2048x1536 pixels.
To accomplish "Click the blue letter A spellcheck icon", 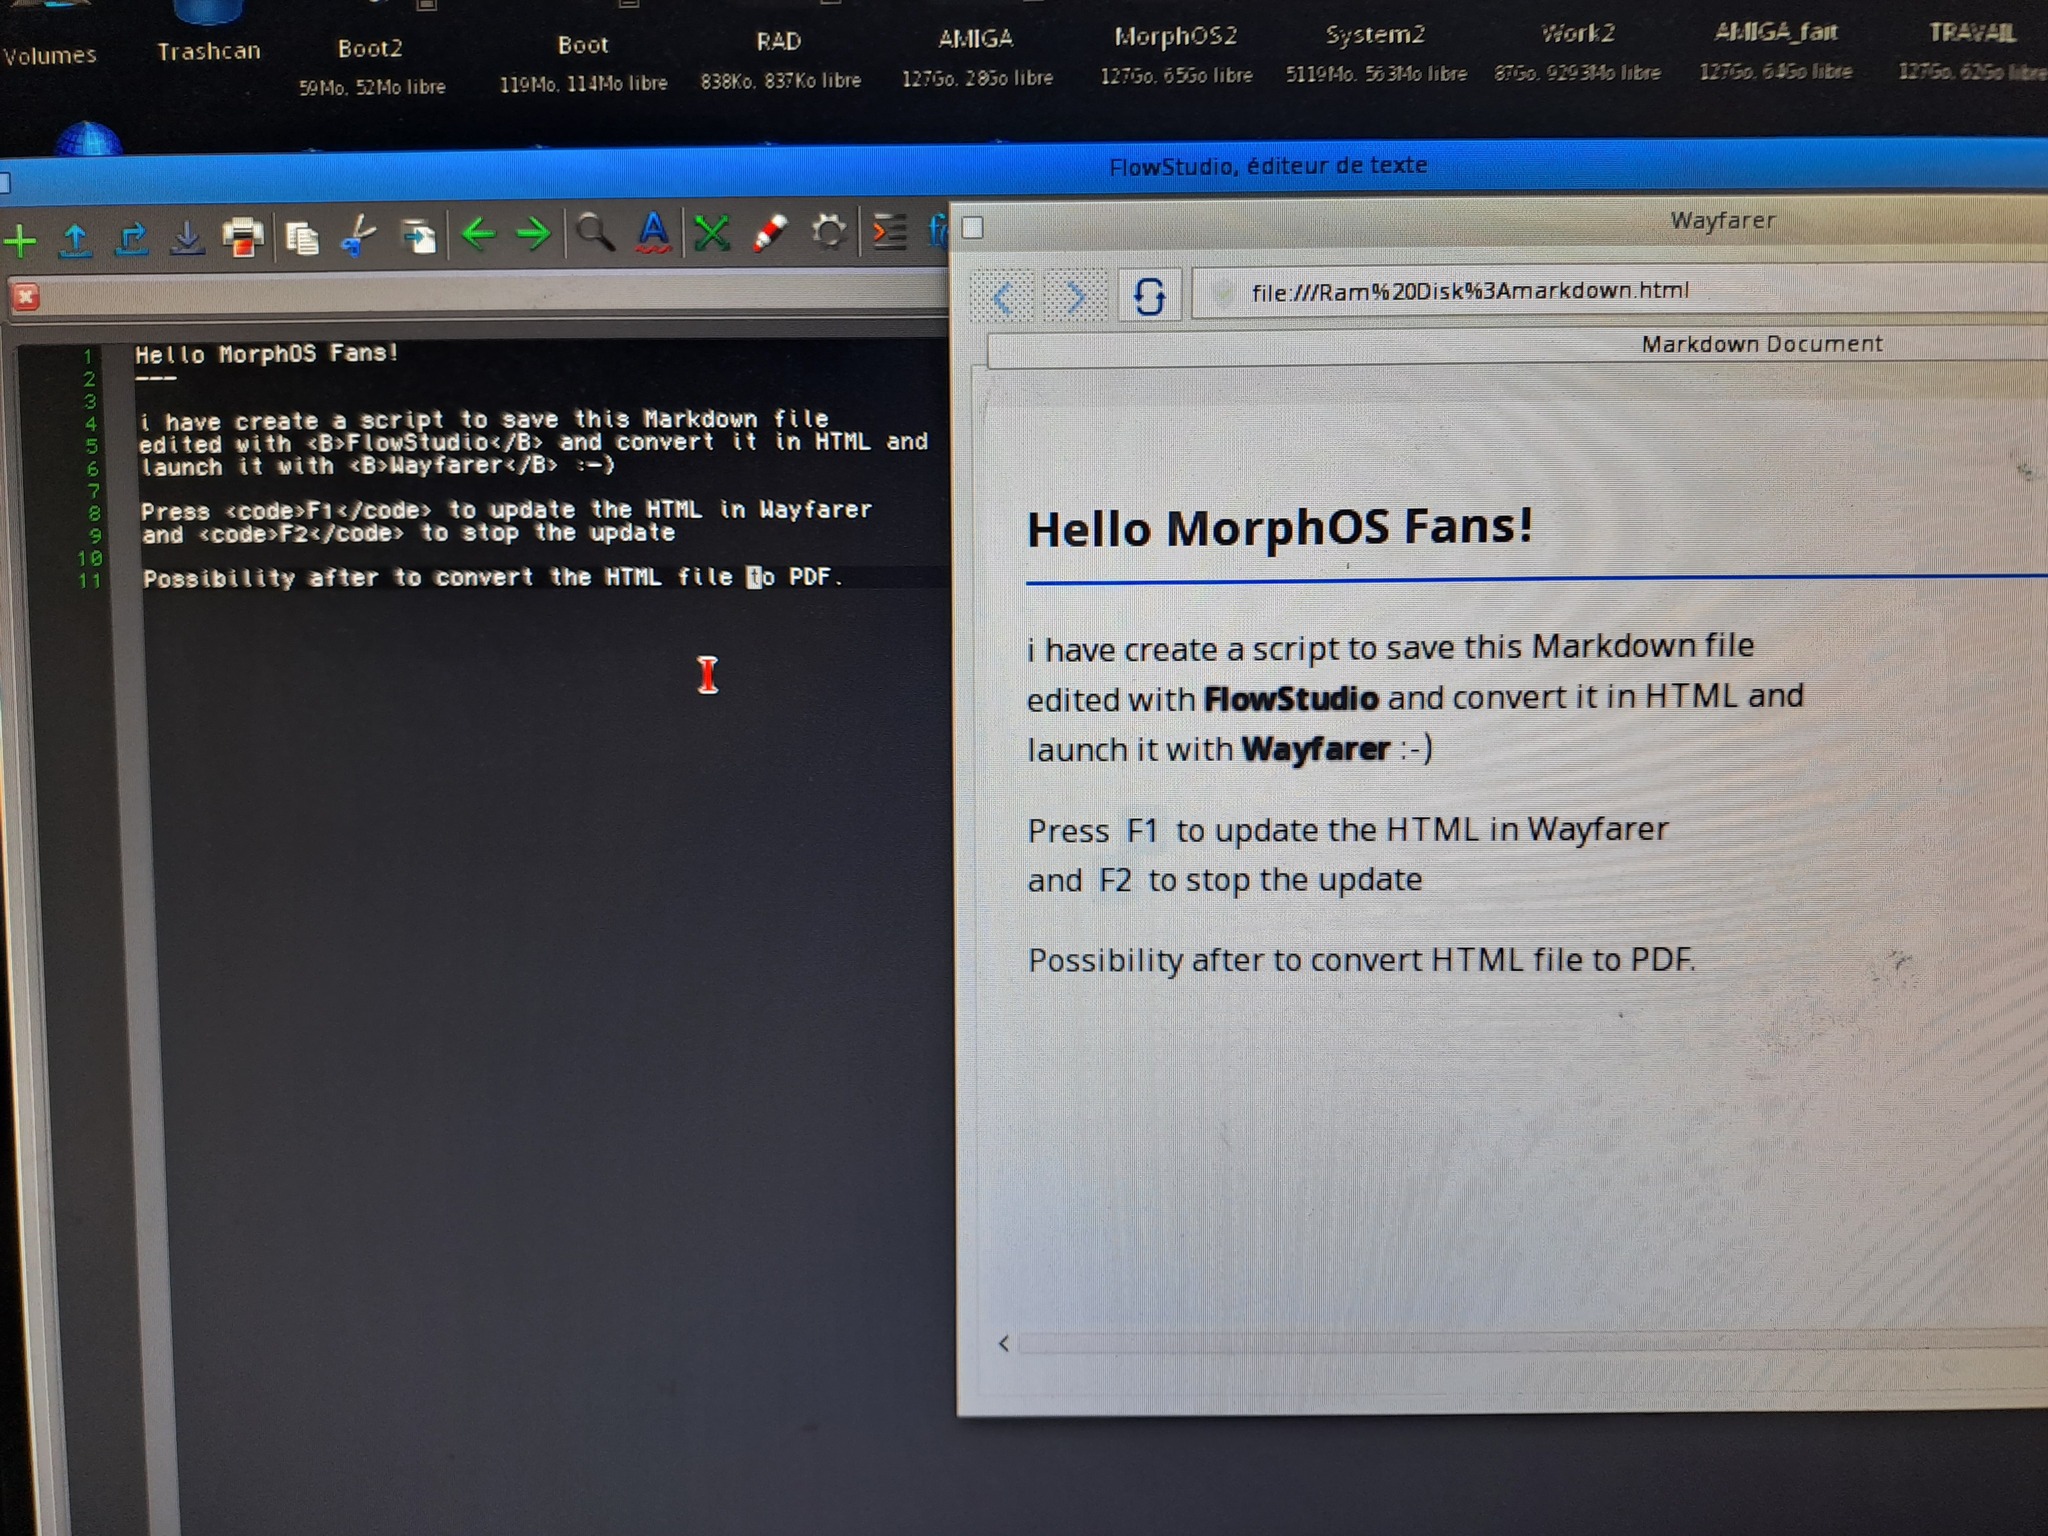I will coord(653,232).
